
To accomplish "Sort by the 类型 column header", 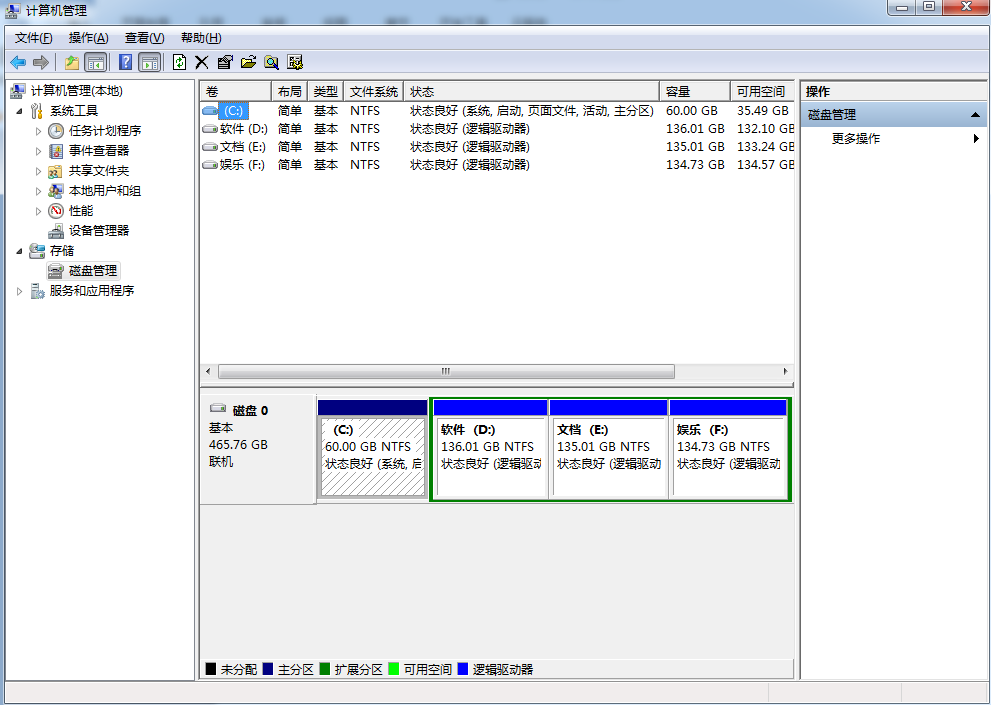I will coord(325,92).
